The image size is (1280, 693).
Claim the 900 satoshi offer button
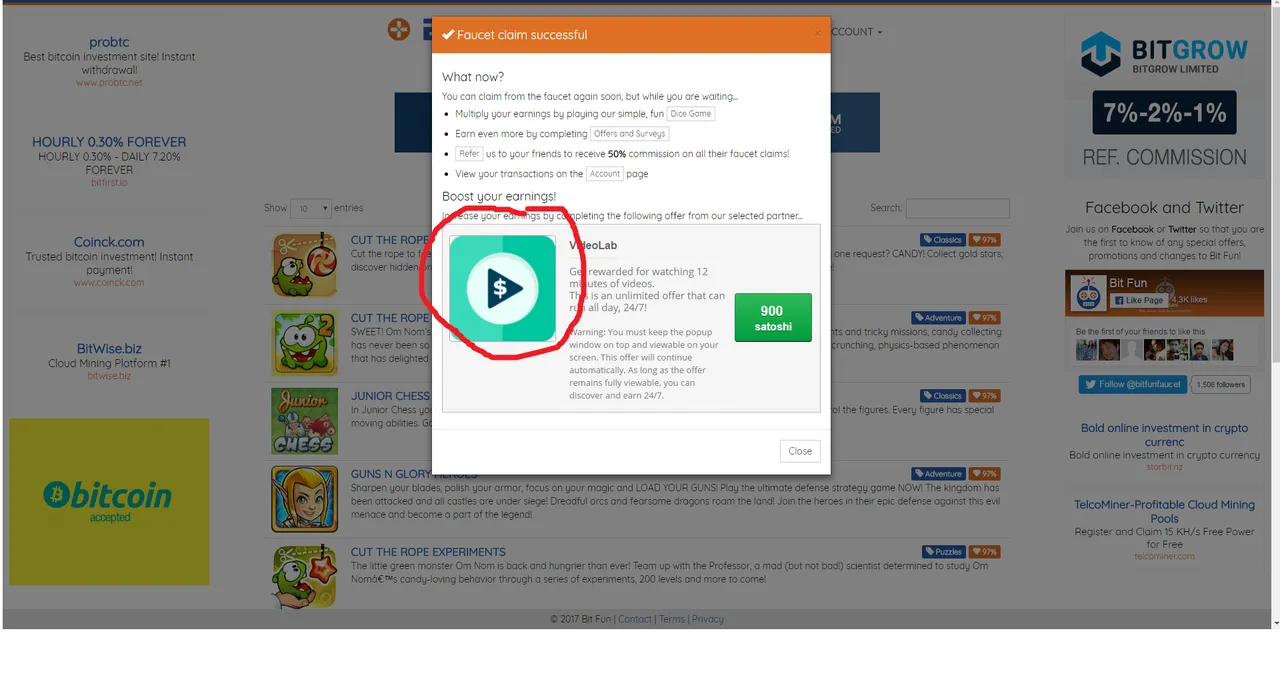(773, 318)
